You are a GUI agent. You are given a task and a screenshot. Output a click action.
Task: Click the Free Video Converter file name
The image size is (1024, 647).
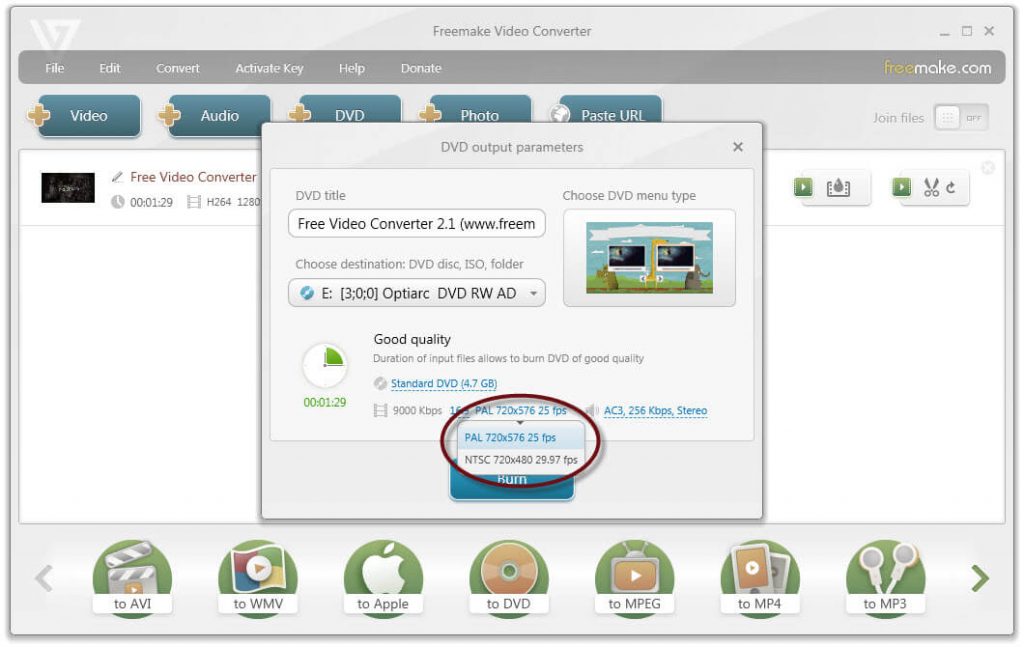click(193, 177)
